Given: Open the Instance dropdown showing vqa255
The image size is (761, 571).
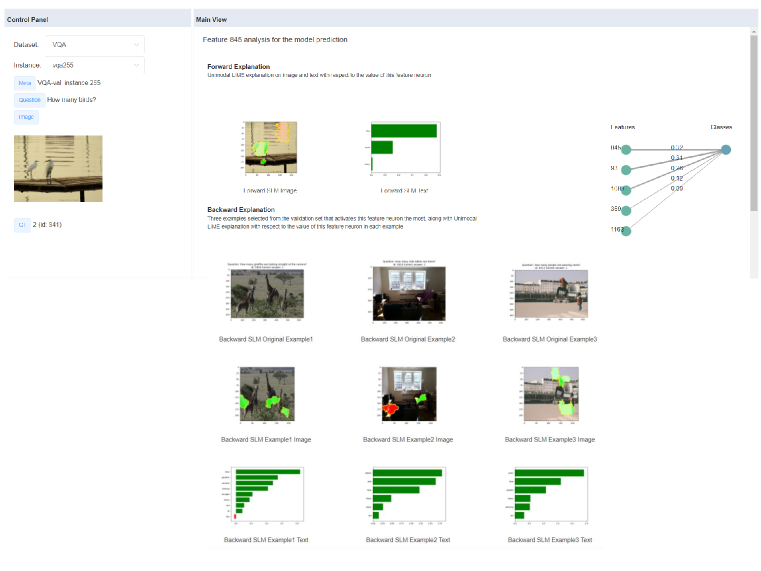Looking at the screenshot, I should pyautogui.click(x=96, y=64).
